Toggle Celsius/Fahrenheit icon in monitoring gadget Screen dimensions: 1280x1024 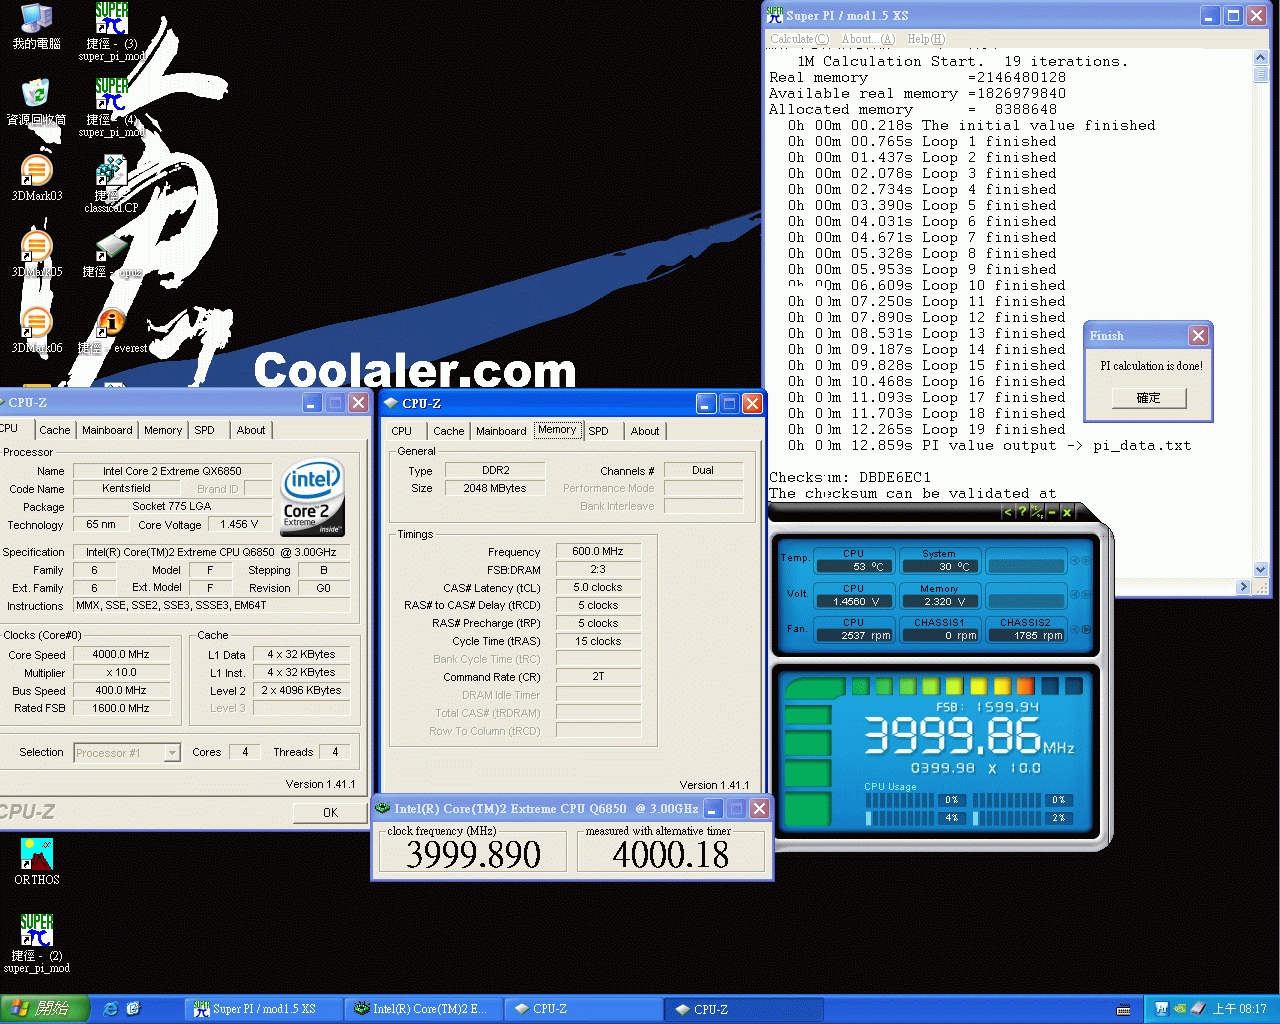pyautogui.click(x=1037, y=512)
